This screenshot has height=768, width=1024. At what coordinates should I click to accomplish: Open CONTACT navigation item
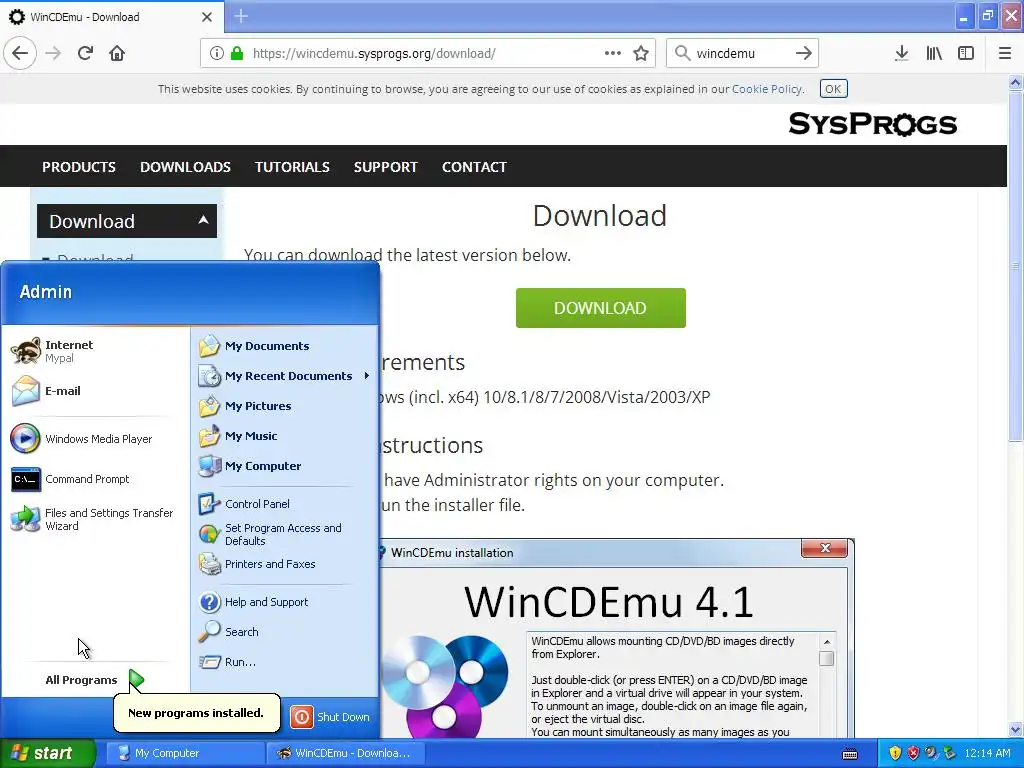pos(474,167)
